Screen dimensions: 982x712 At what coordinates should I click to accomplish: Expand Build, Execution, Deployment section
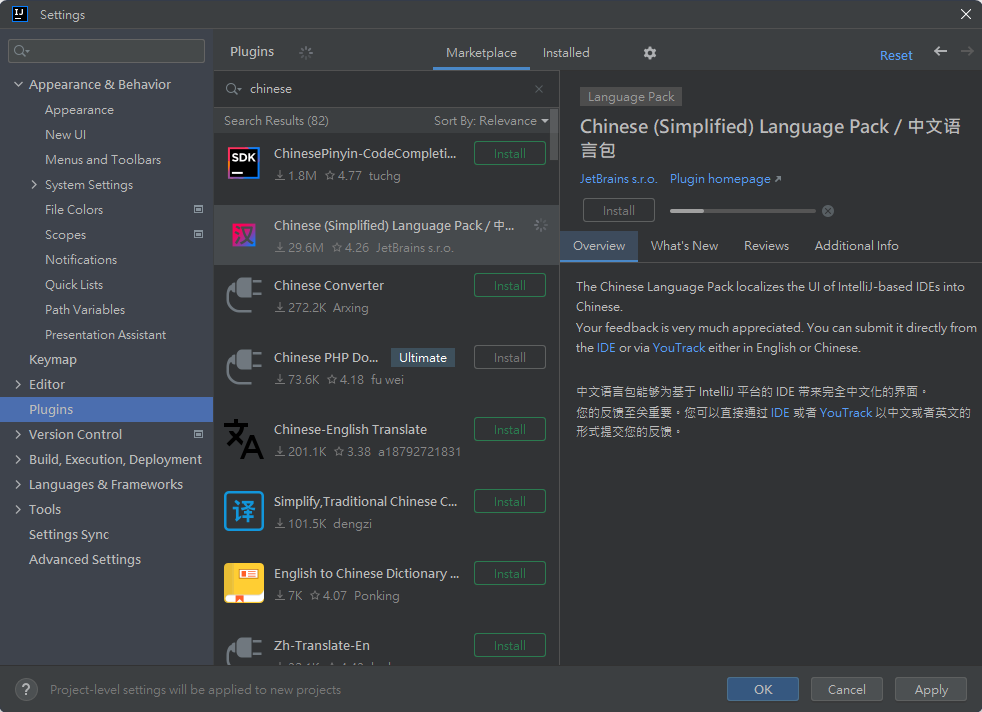(x=18, y=459)
